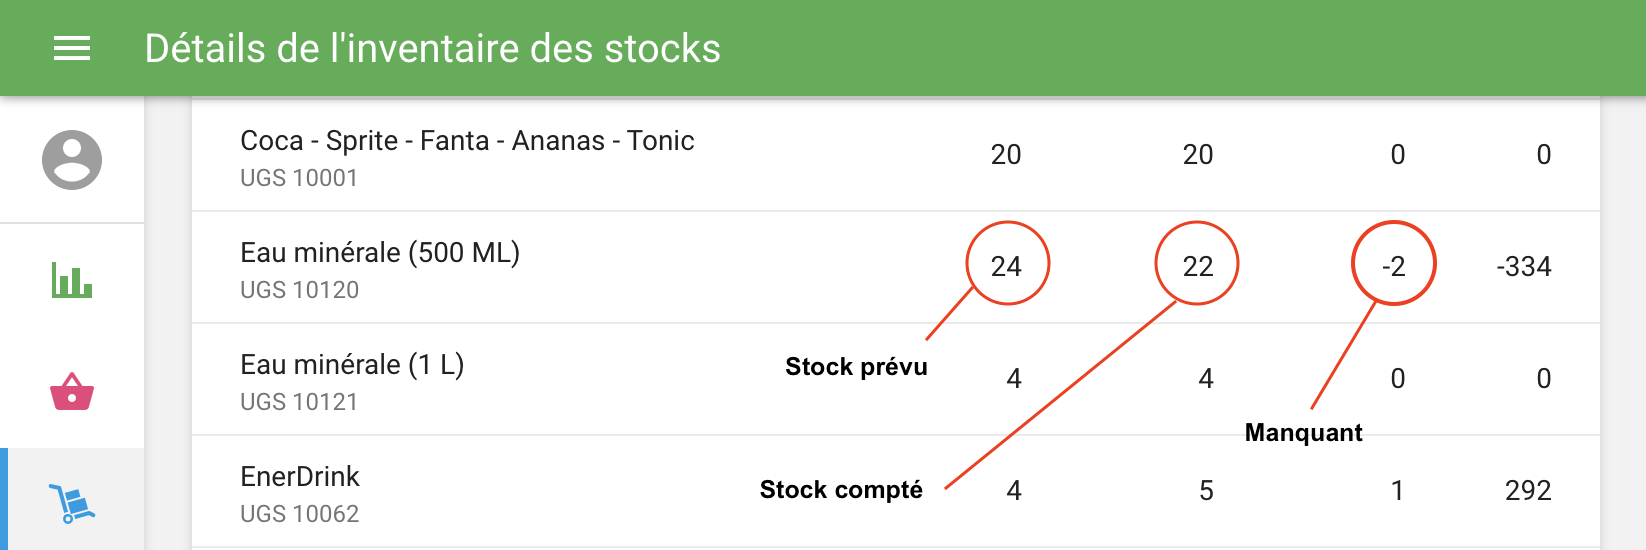Click the circled missing value -2

[1394, 266]
